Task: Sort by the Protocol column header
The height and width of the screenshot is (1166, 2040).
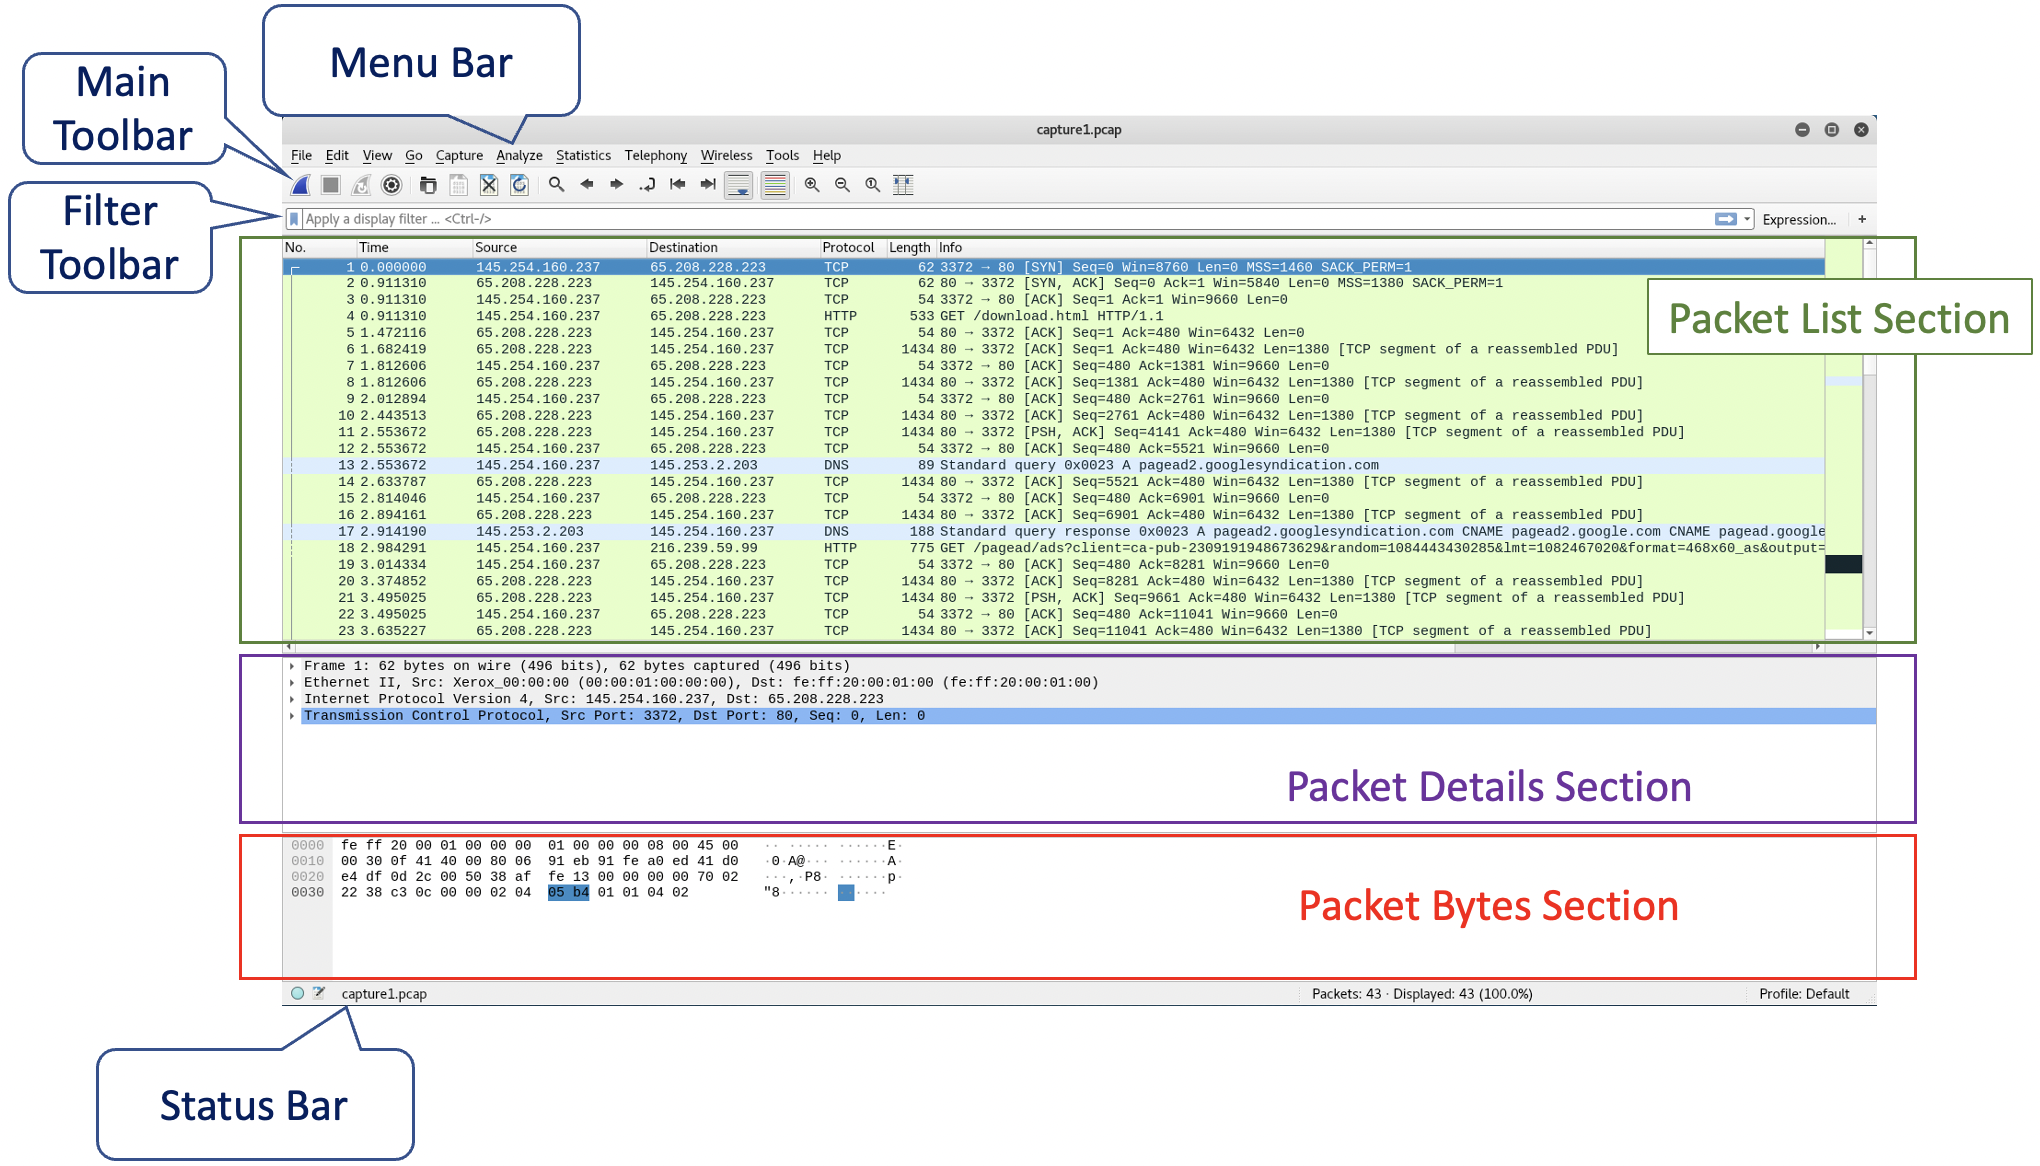Action: pyautogui.click(x=853, y=248)
